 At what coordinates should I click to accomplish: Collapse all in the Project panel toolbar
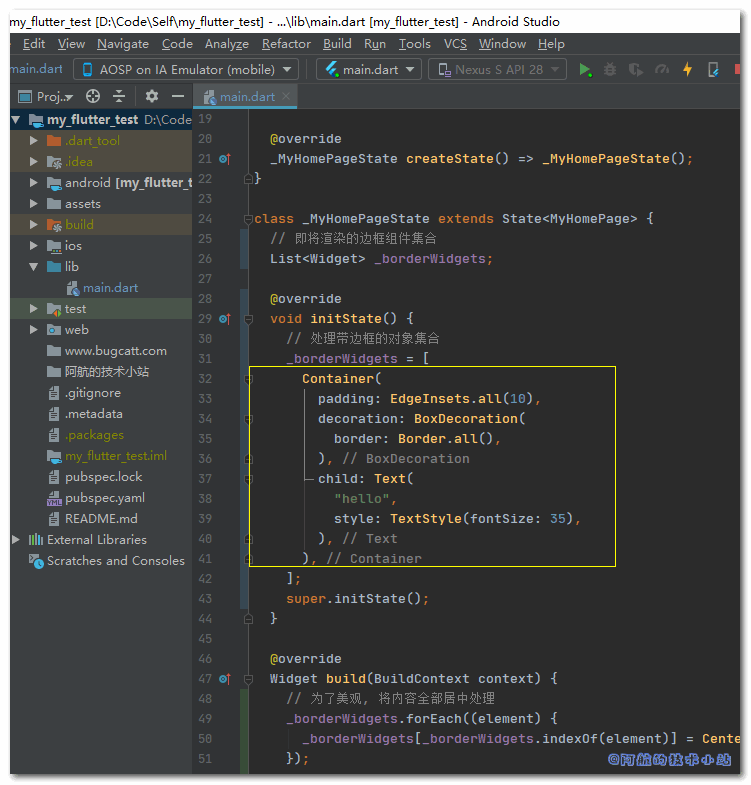[119, 97]
